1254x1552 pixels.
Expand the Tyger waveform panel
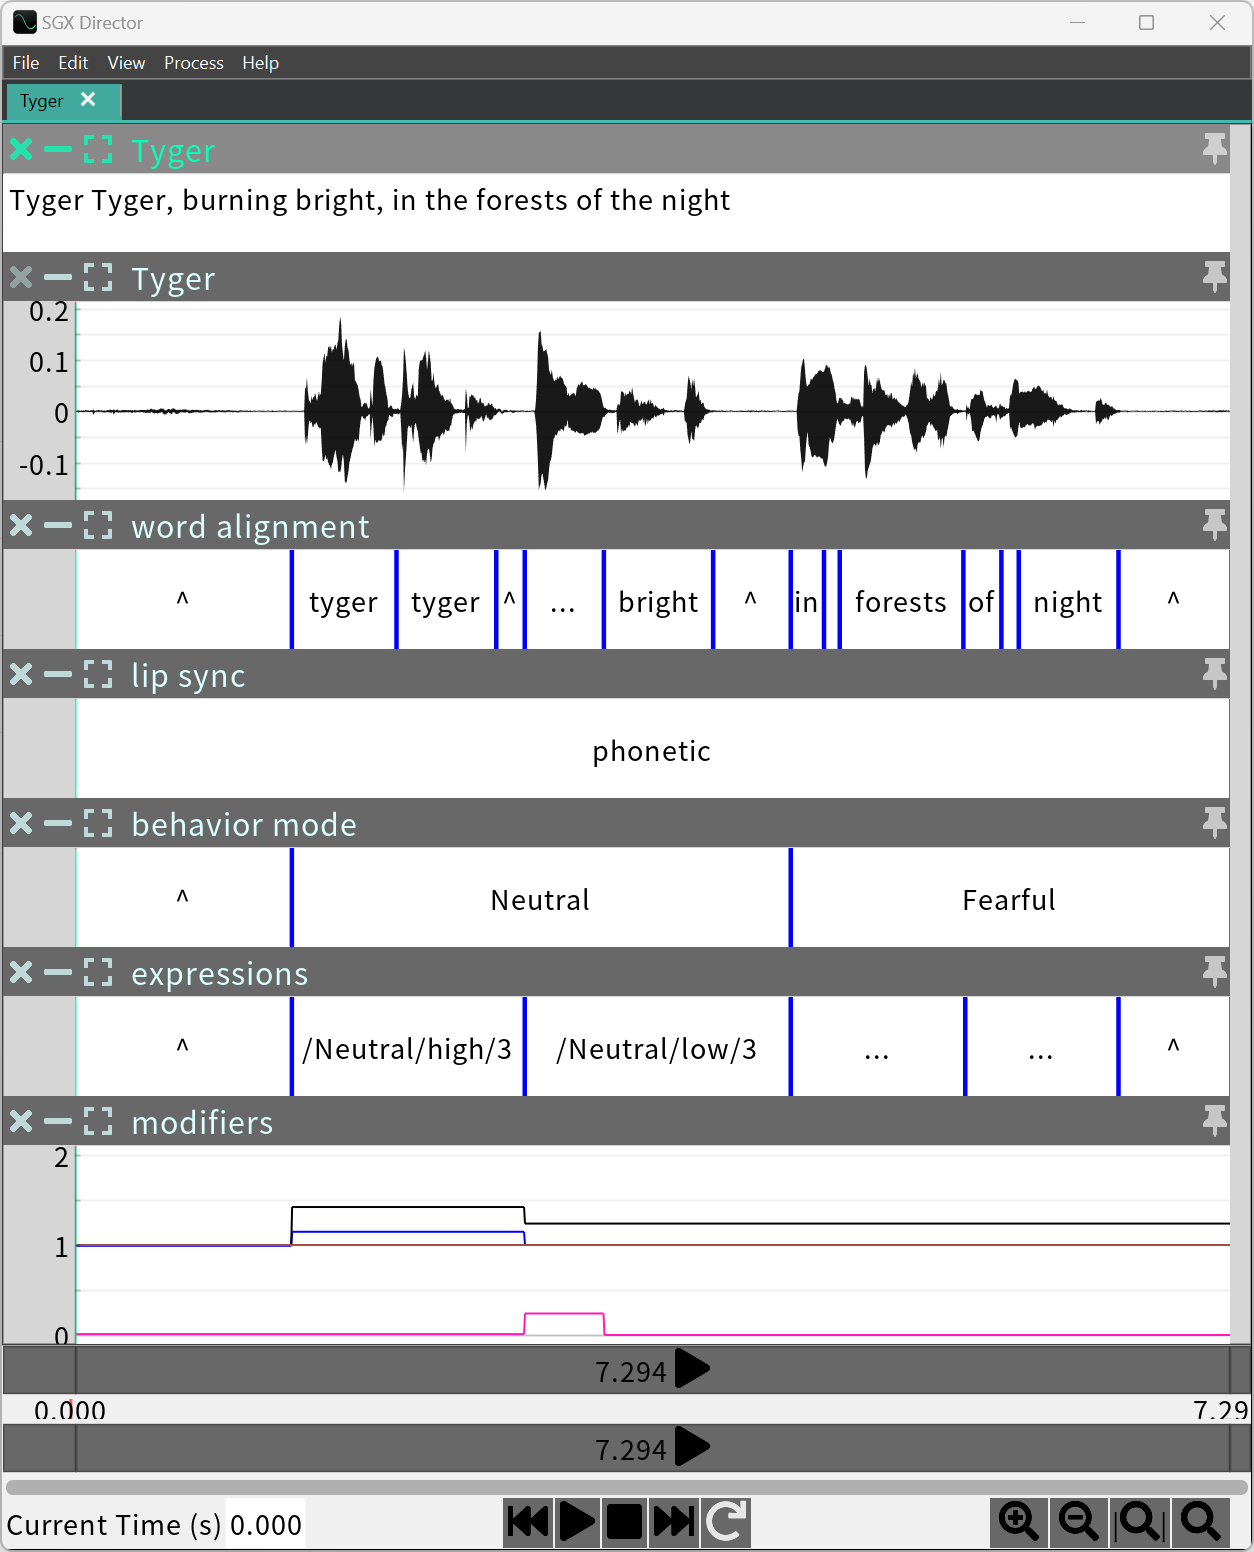point(97,277)
